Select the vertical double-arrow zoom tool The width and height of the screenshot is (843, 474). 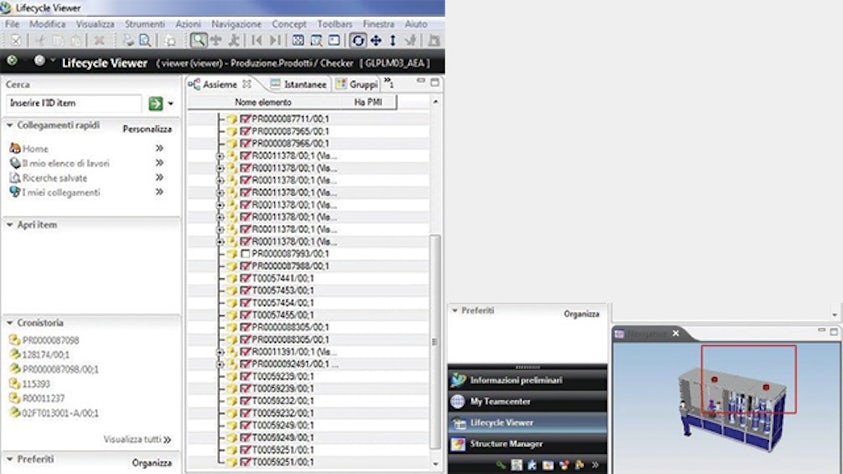(392, 40)
